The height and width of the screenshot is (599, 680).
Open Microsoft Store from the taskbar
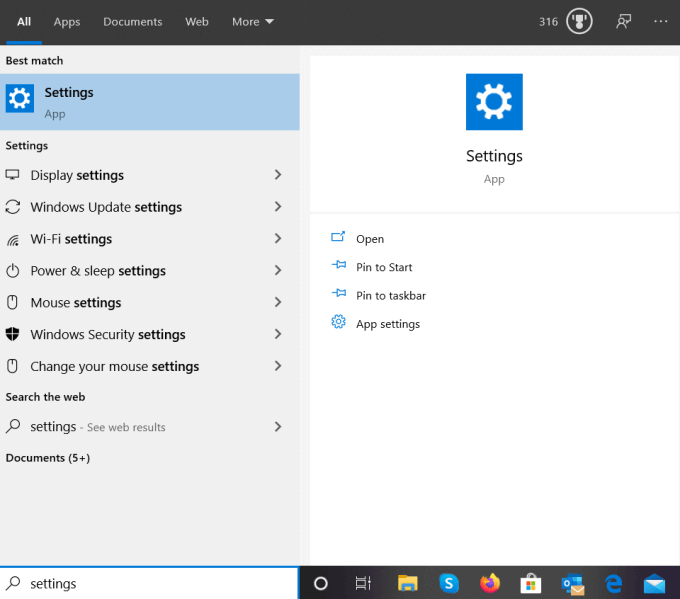pos(531,583)
